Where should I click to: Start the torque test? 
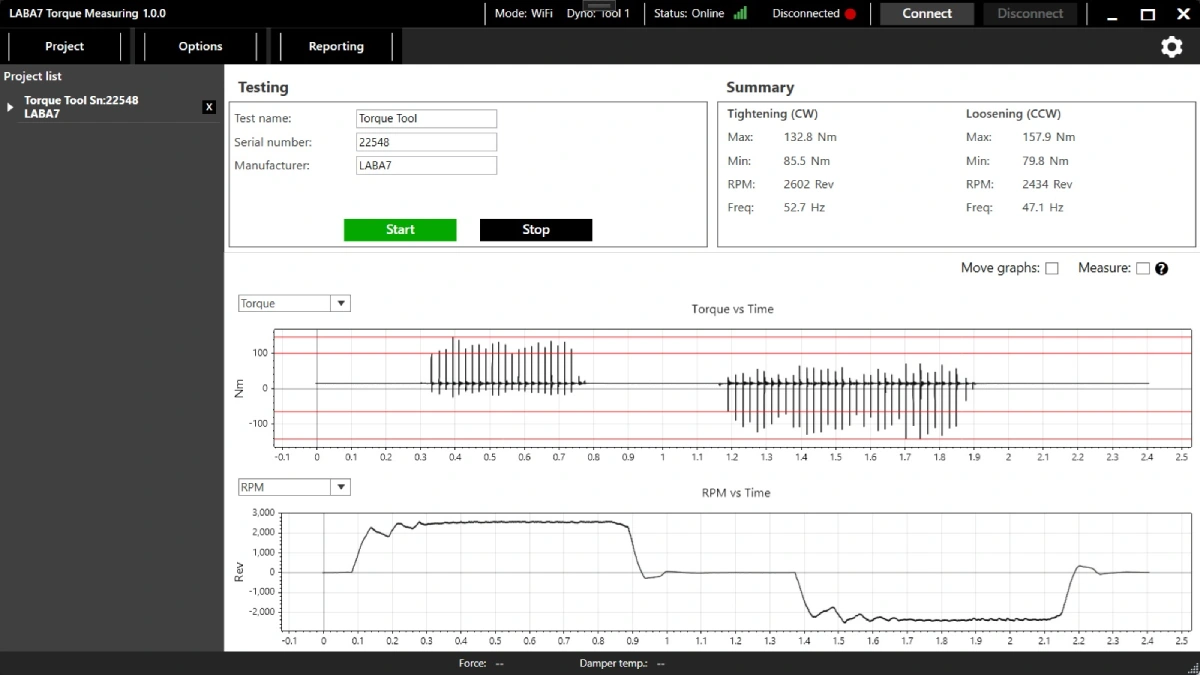[x=400, y=229]
